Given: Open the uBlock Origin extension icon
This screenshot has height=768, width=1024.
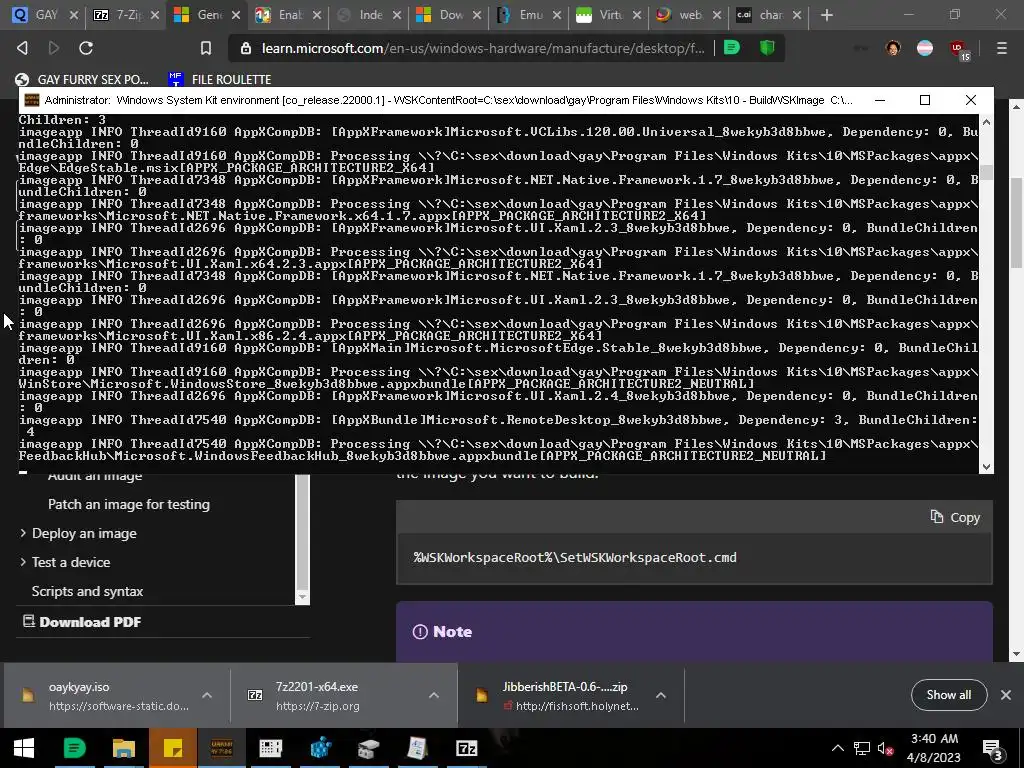Looking at the screenshot, I should (x=958, y=49).
